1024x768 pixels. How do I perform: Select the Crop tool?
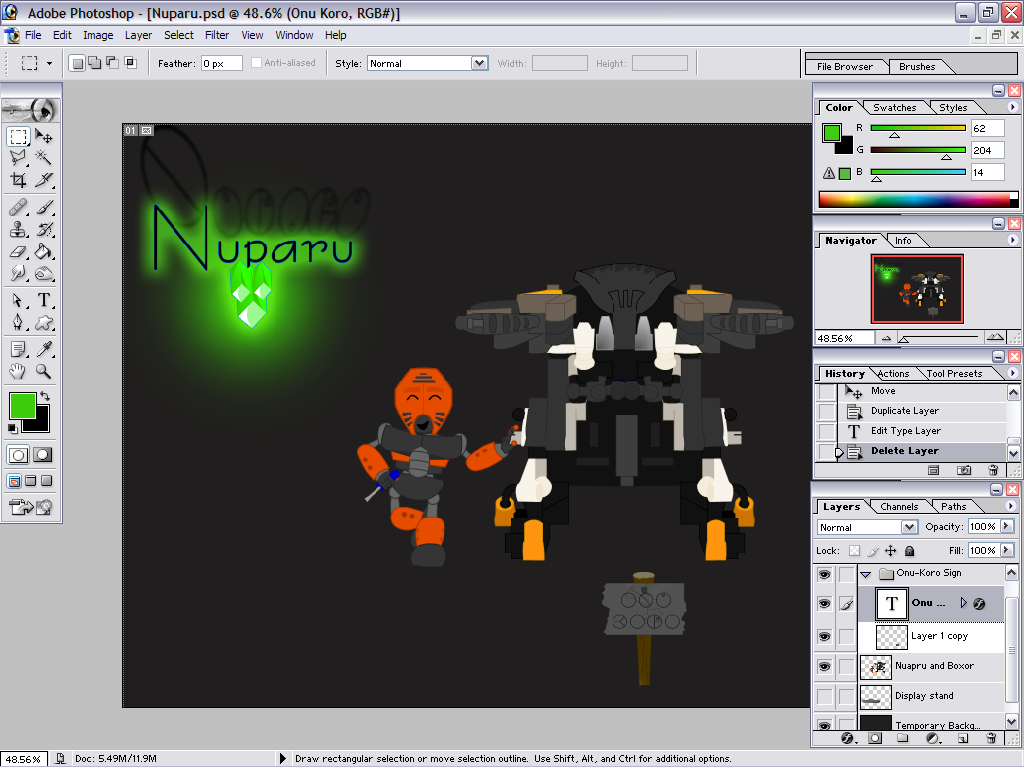tap(18, 177)
